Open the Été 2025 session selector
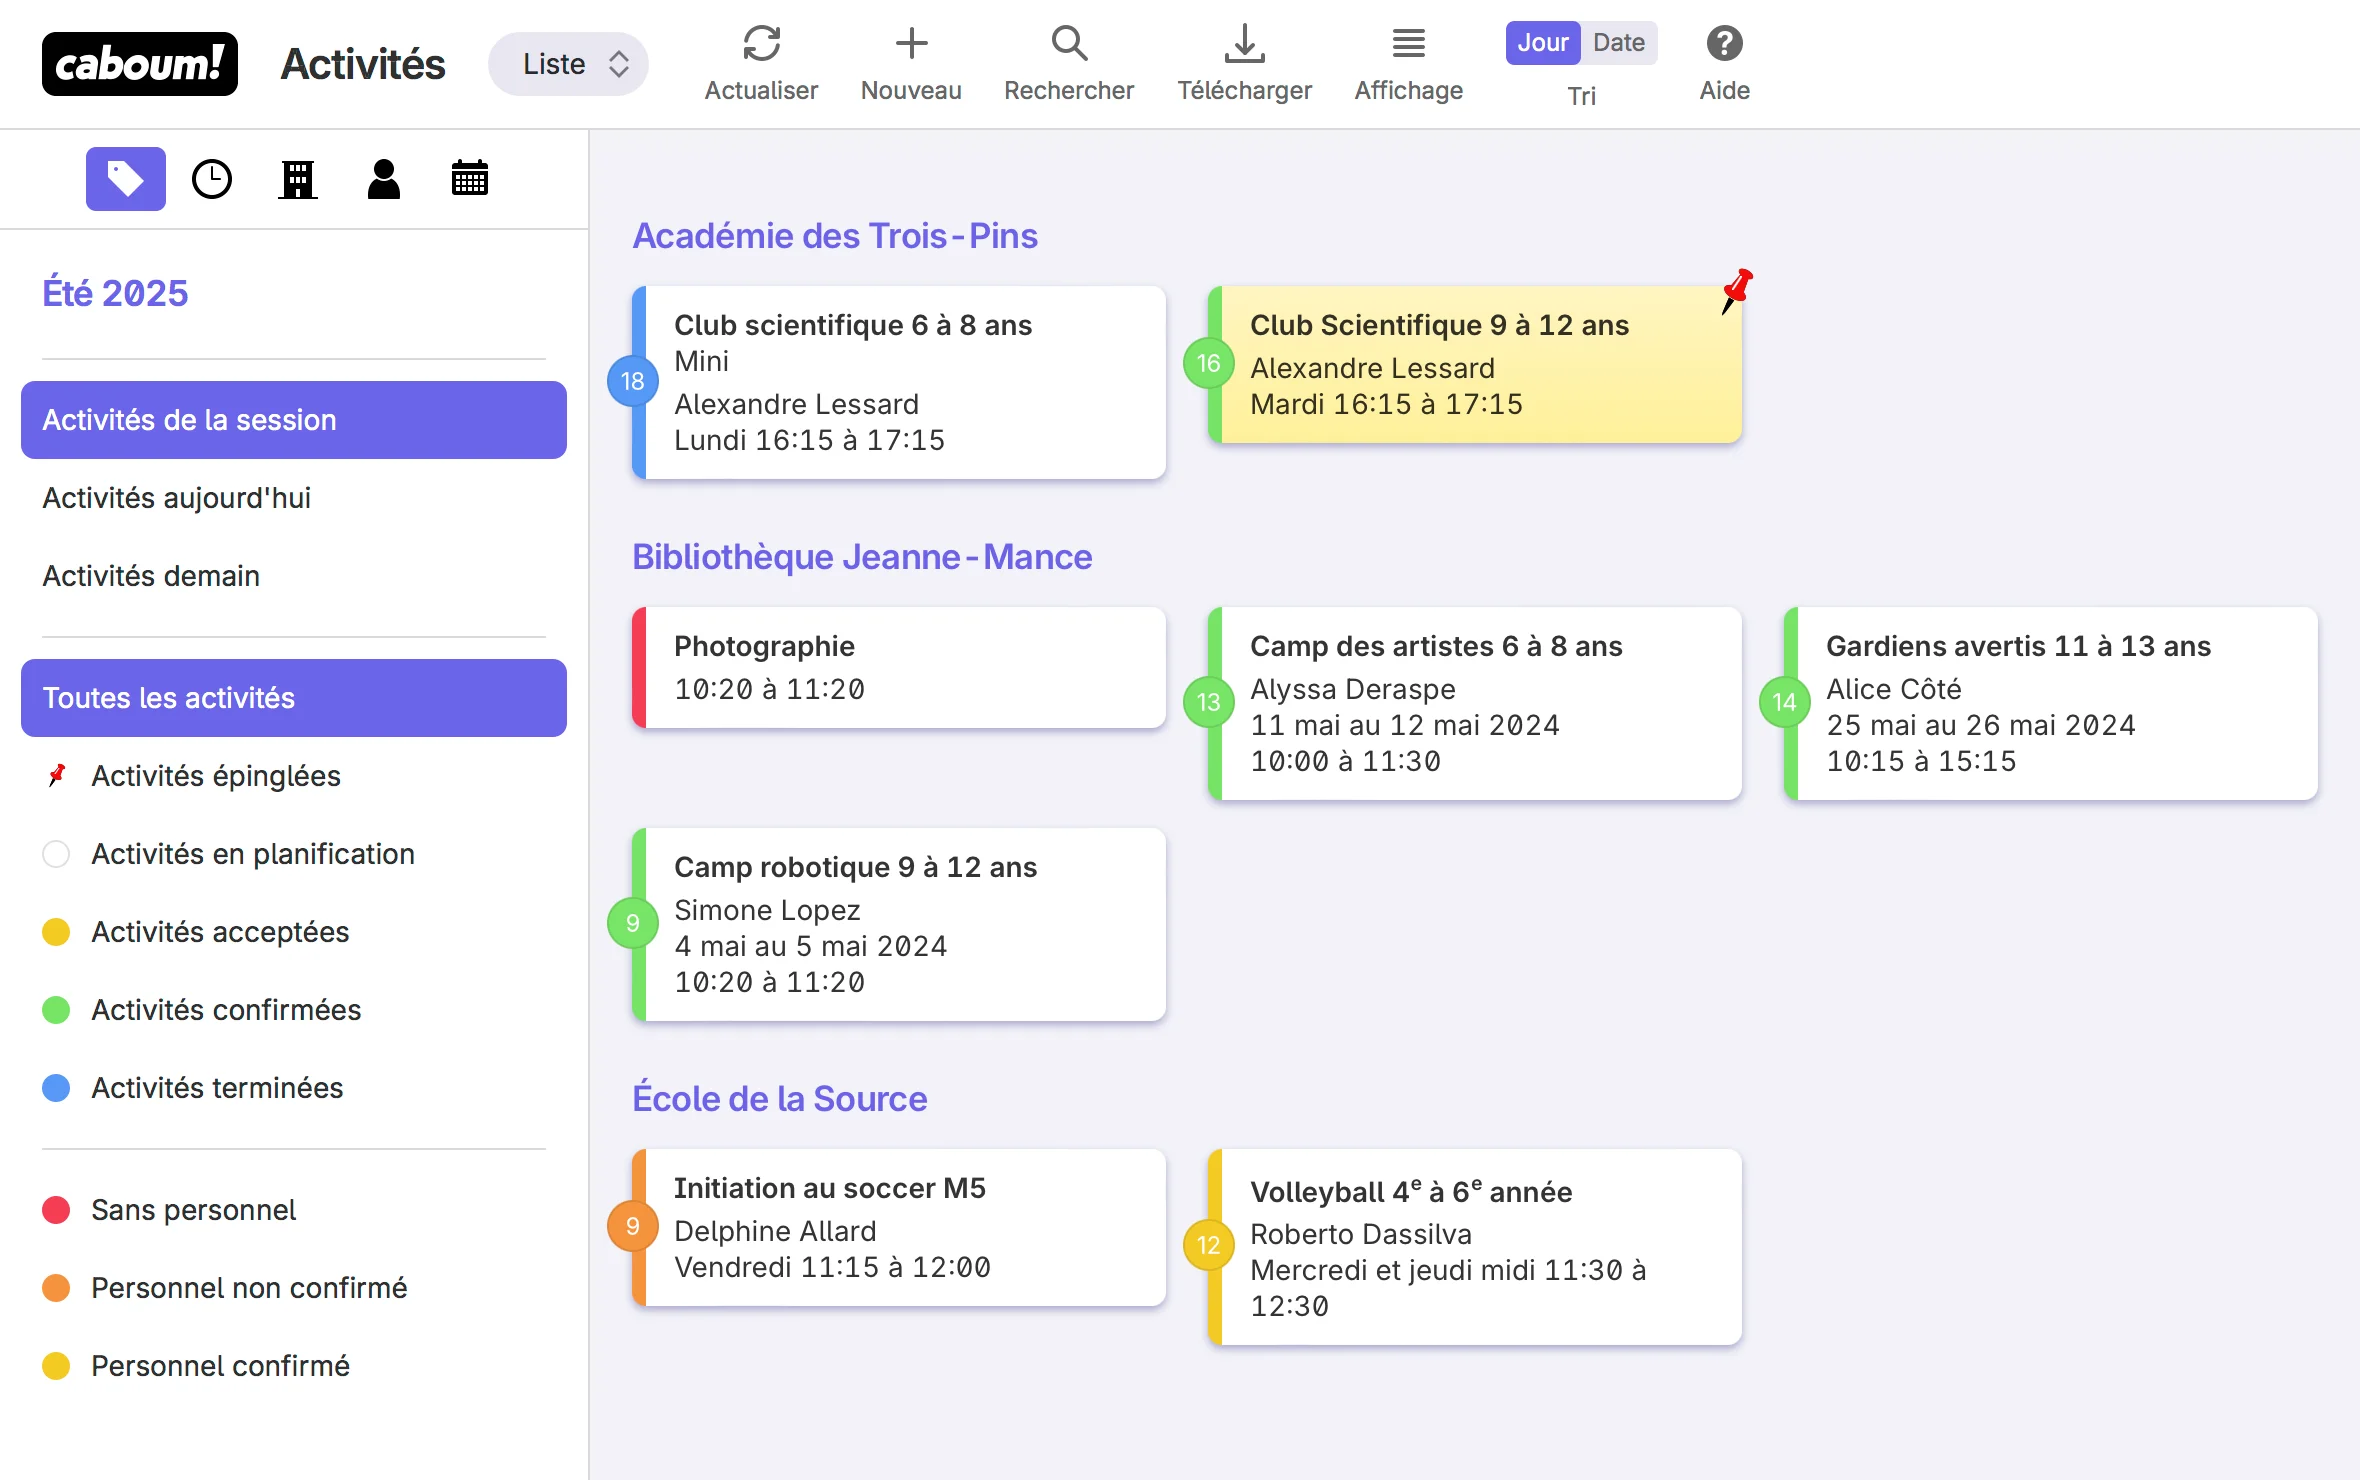The height and width of the screenshot is (1480, 2360). [115, 293]
